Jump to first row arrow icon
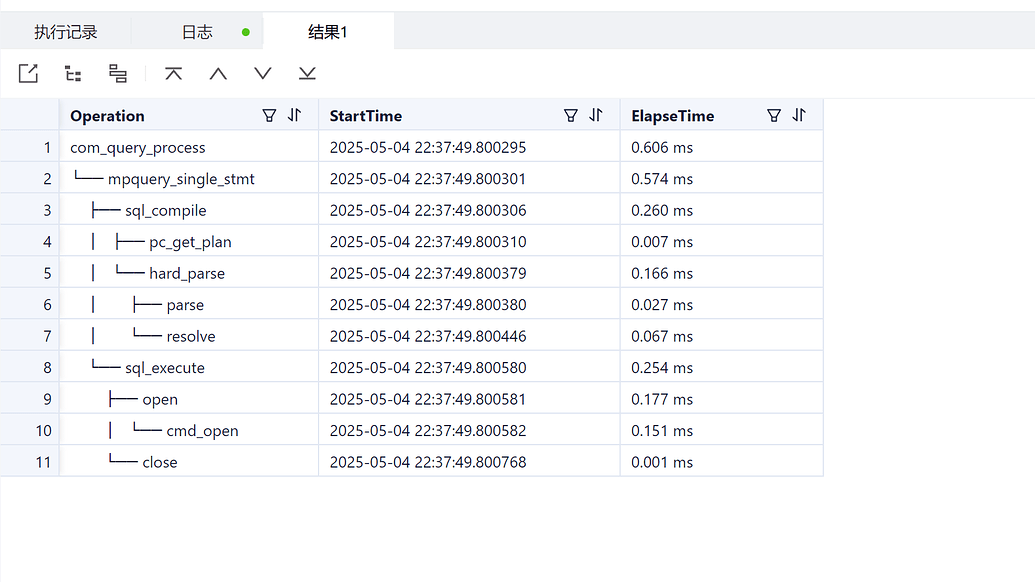The width and height of the screenshot is (1035, 582). tap(174, 73)
